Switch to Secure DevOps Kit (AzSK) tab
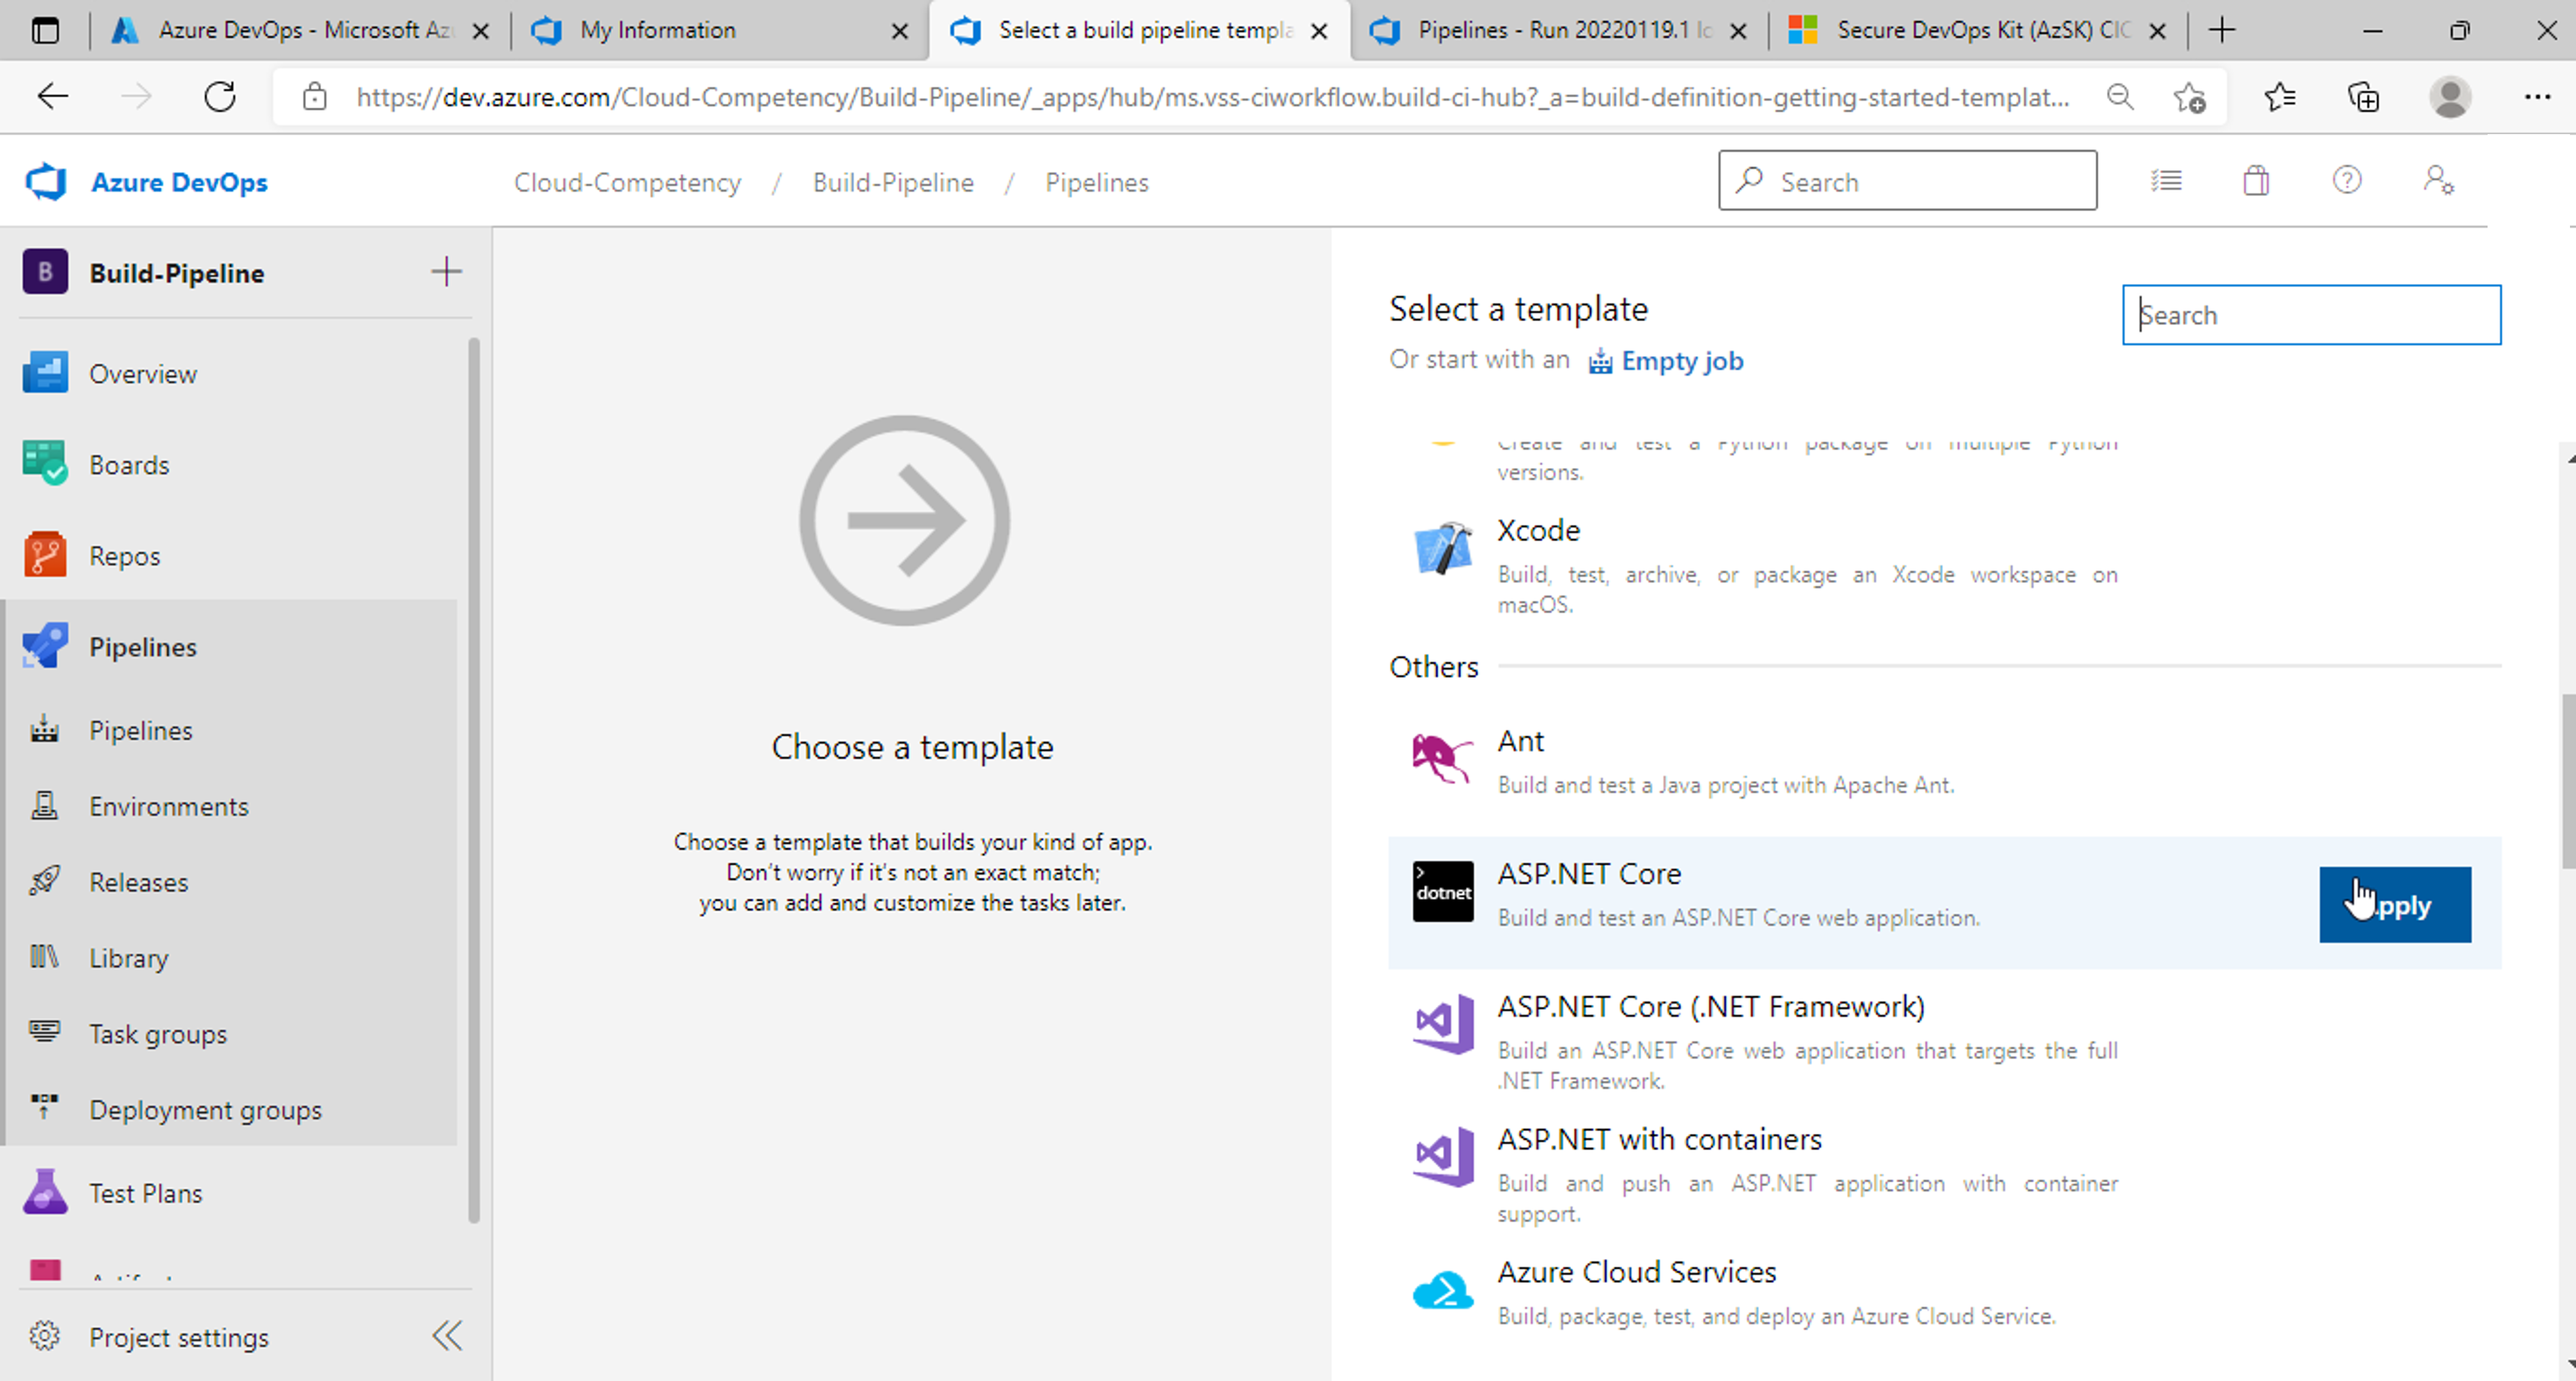This screenshot has width=2576, height=1381. (x=1977, y=30)
